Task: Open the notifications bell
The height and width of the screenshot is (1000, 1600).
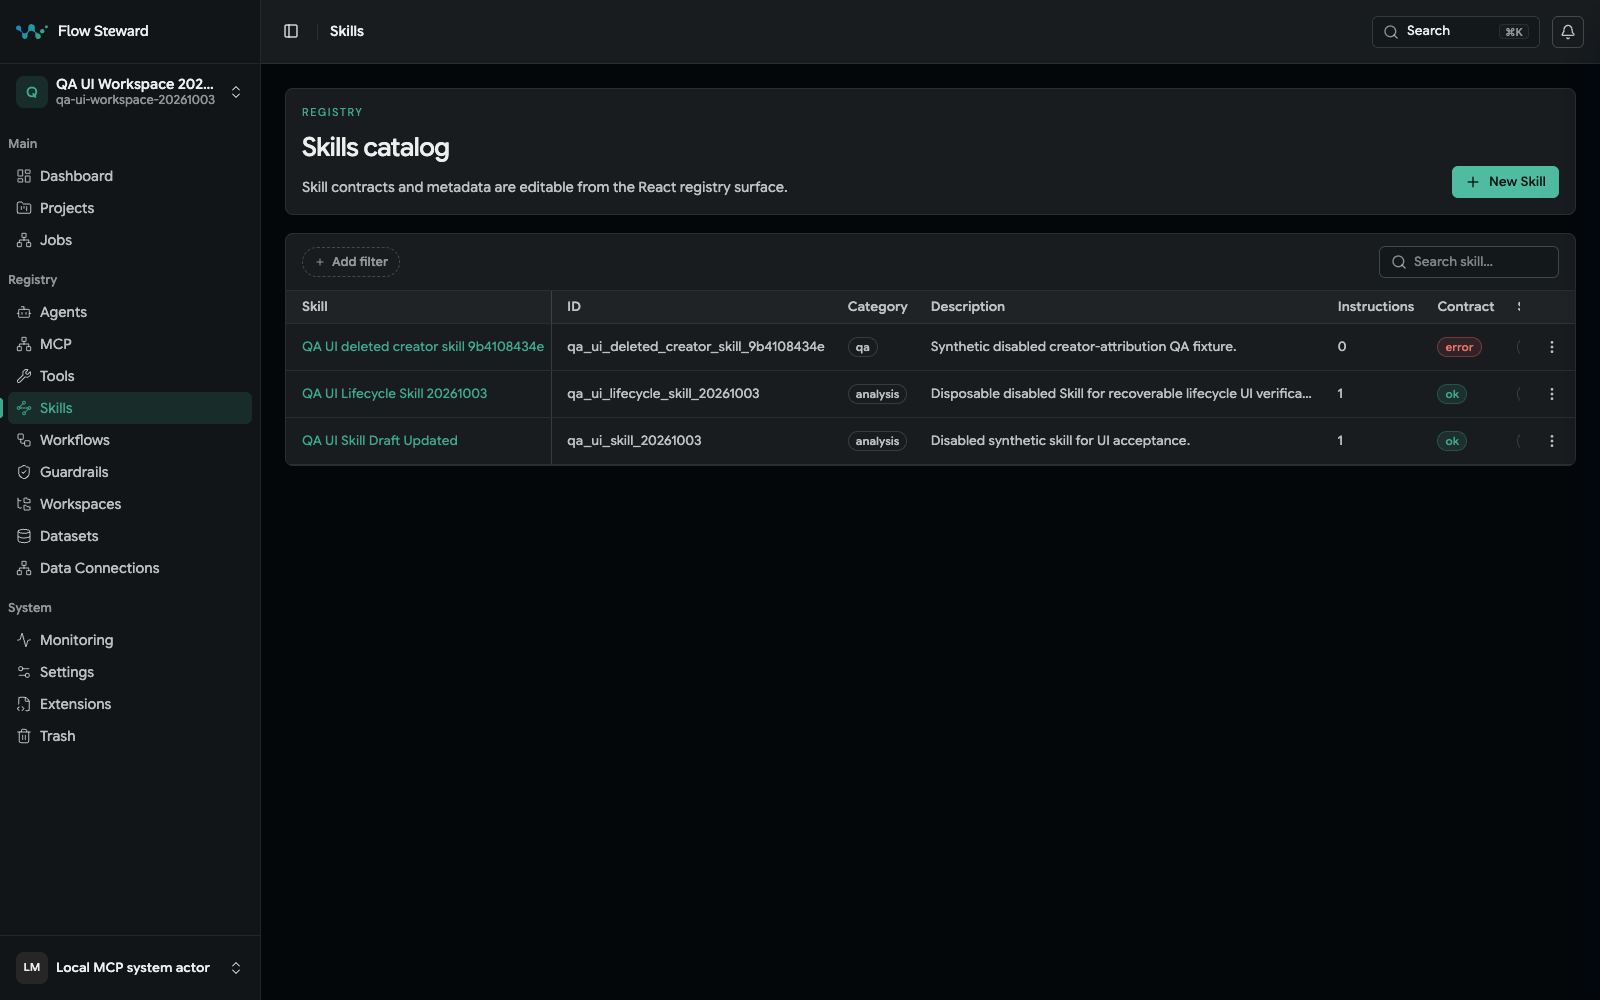Action: [1568, 32]
